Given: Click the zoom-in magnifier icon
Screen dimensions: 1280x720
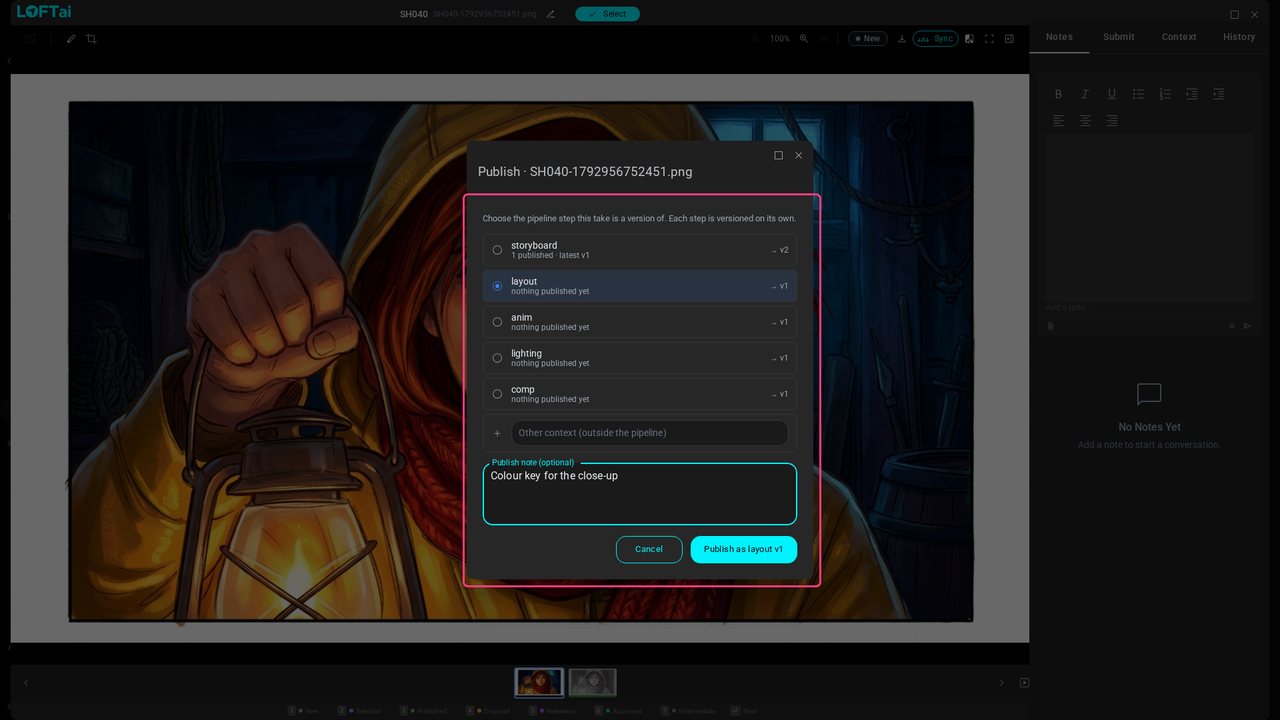Looking at the screenshot, I should pyautogui.click(x=803, y=39).
